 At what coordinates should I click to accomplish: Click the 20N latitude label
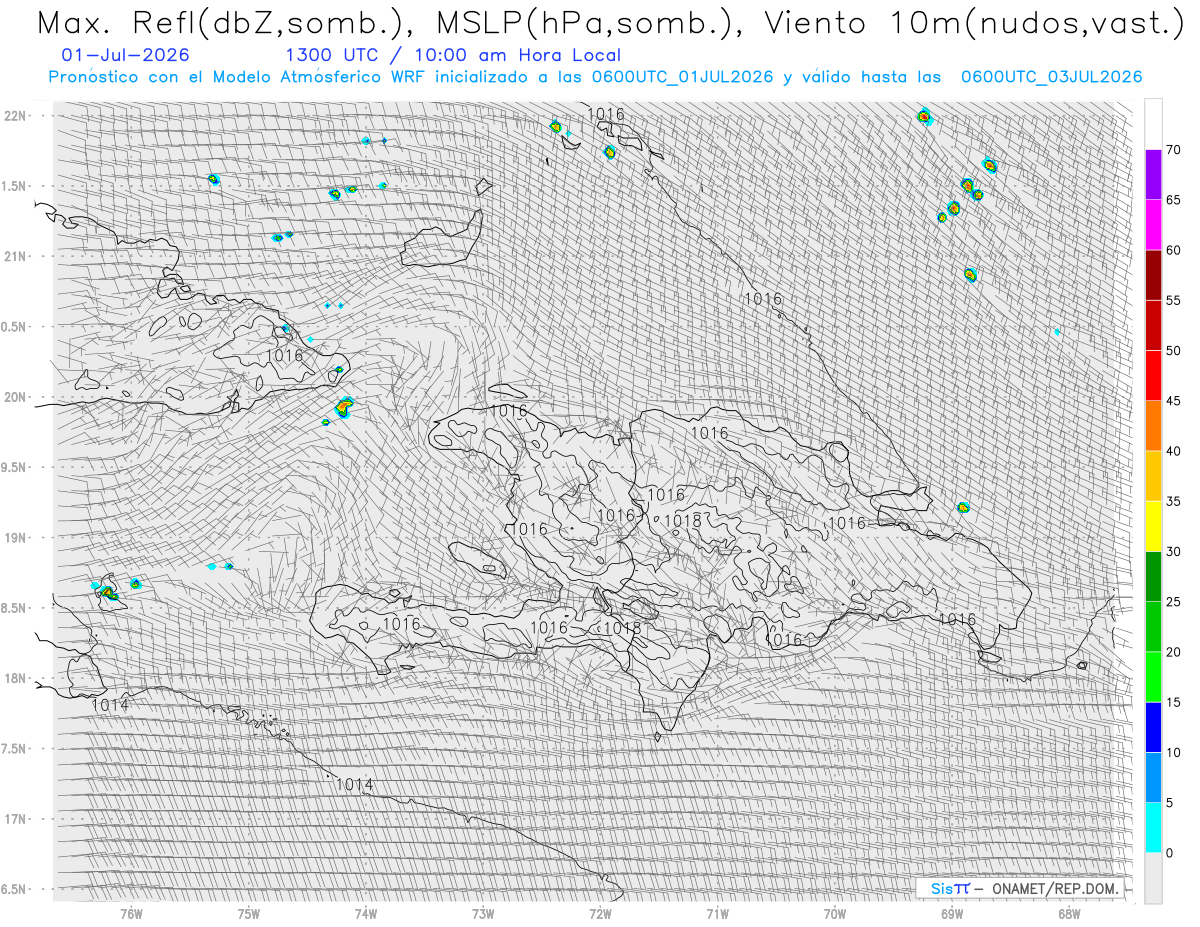(16, 397)
